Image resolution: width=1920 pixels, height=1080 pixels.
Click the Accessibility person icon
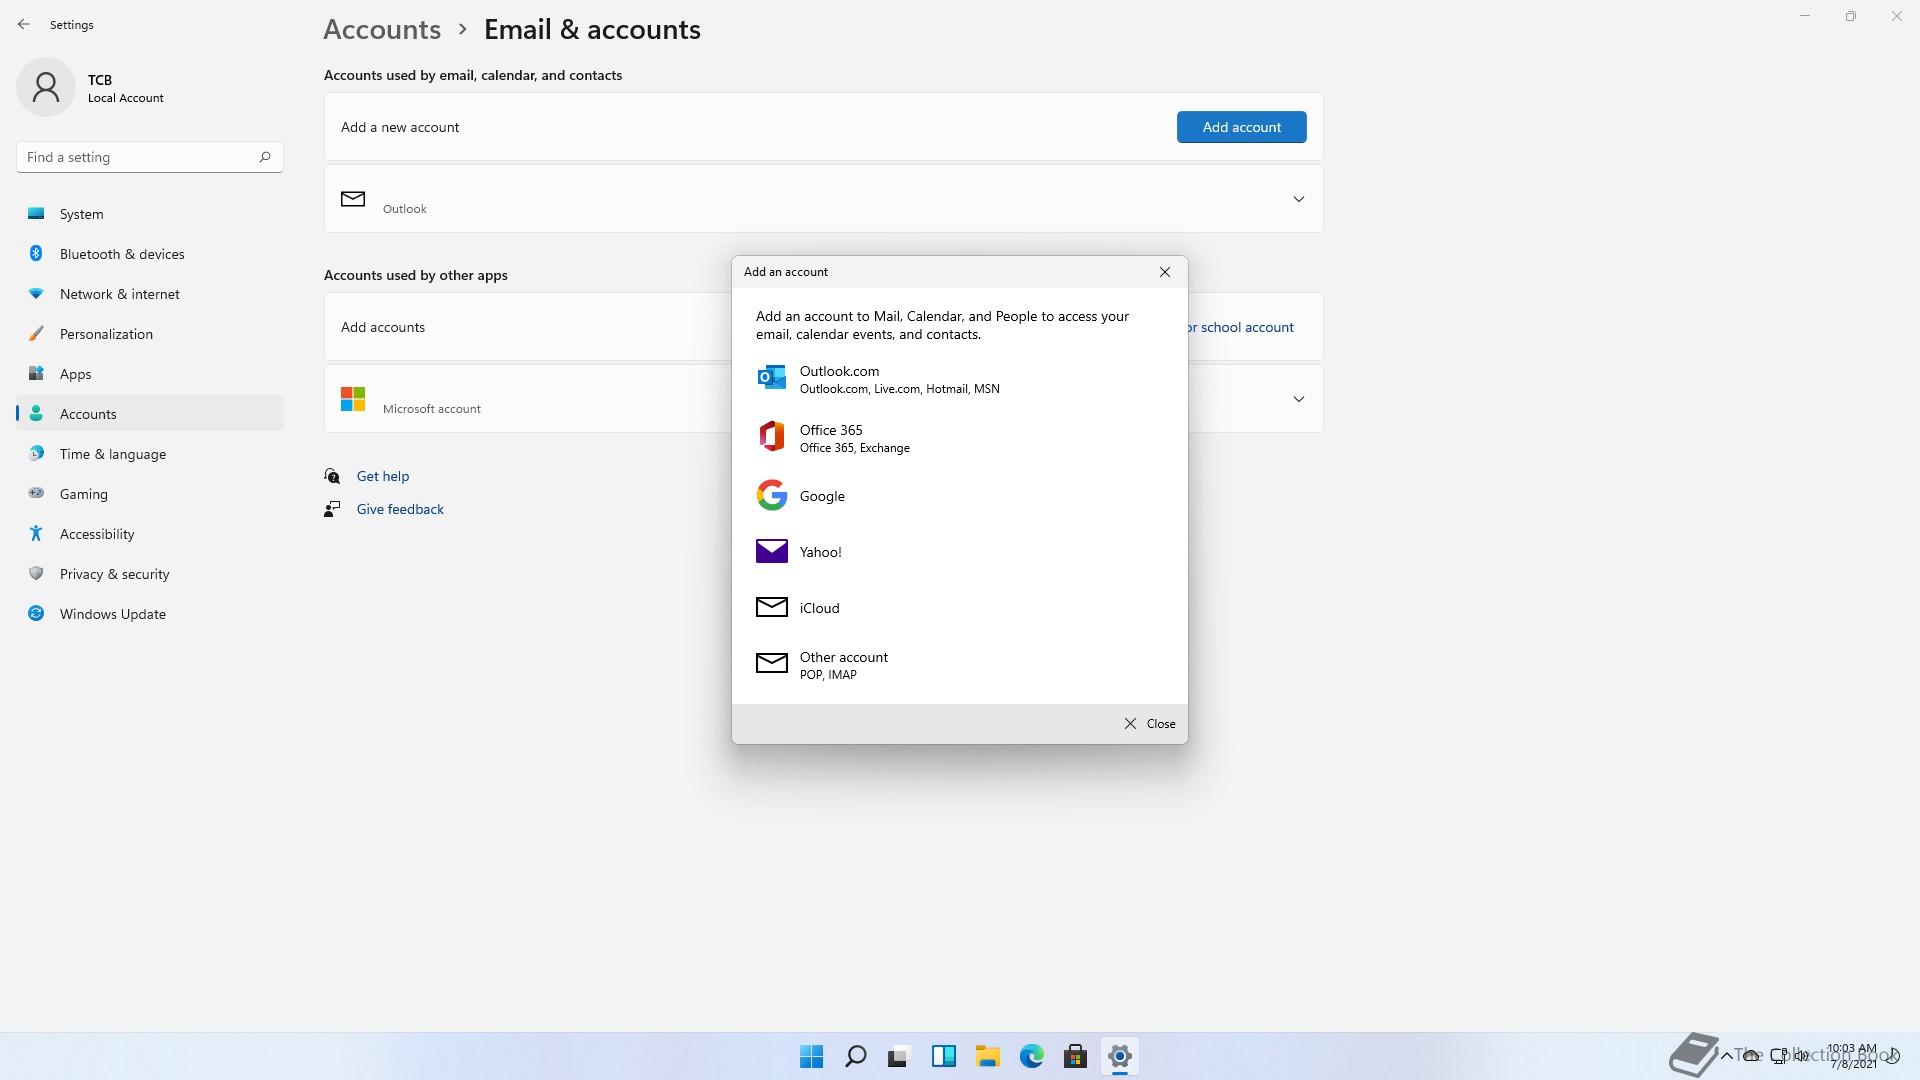[x=36, y=533]
